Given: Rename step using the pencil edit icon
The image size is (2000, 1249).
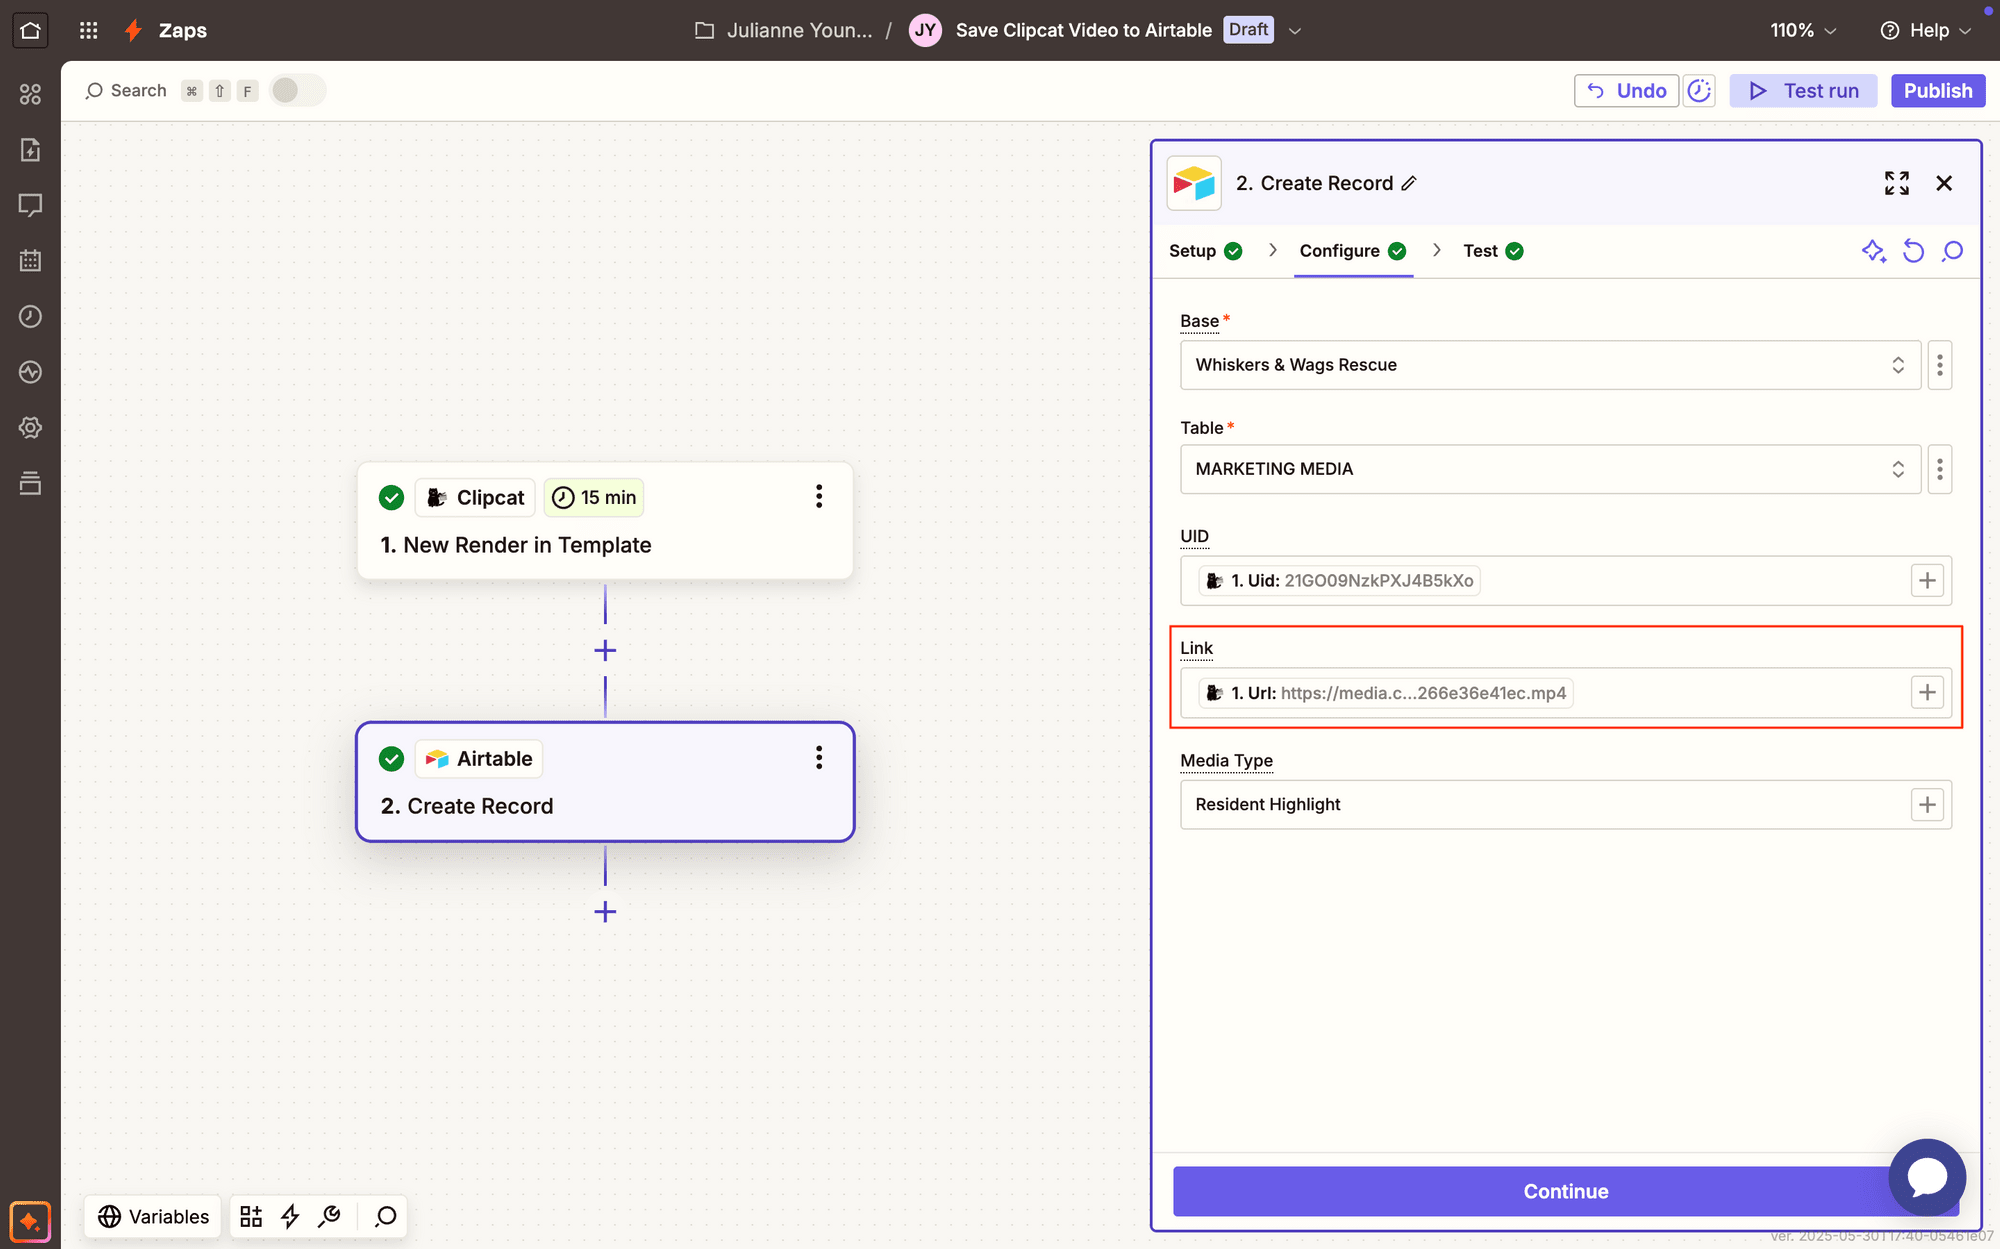Looking at the screenshot, I should [x=1409, y=183].
